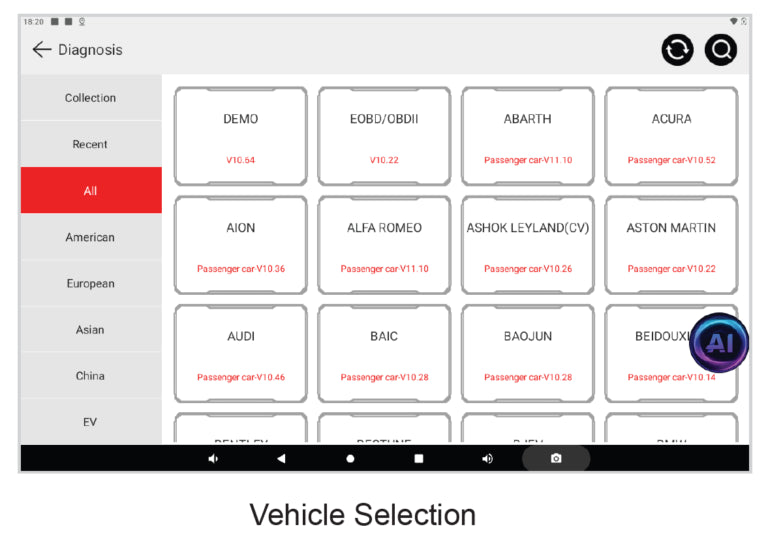Launch the floating AI assistant button
The width and height of the screenshot is (768, 544).
click(x=719, y=343)
